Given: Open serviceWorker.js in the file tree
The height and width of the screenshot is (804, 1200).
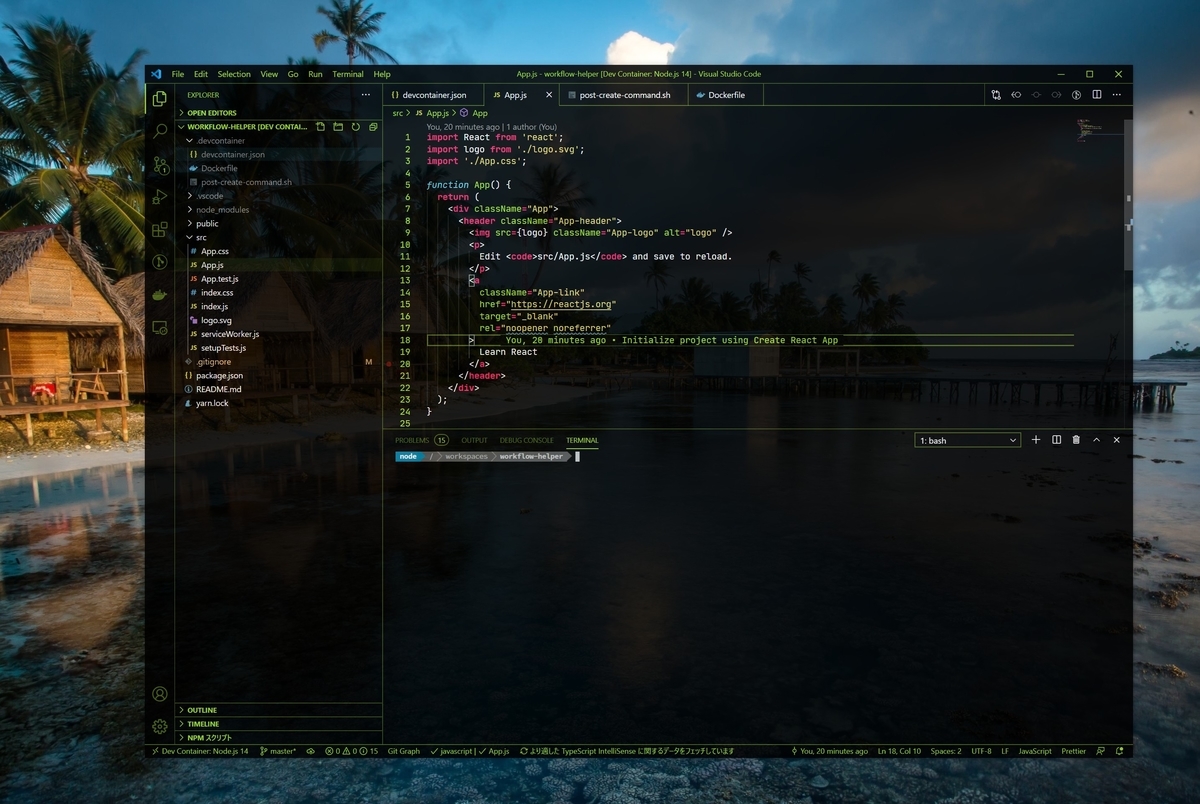Looking at the screenshot, I should (280, 334).
